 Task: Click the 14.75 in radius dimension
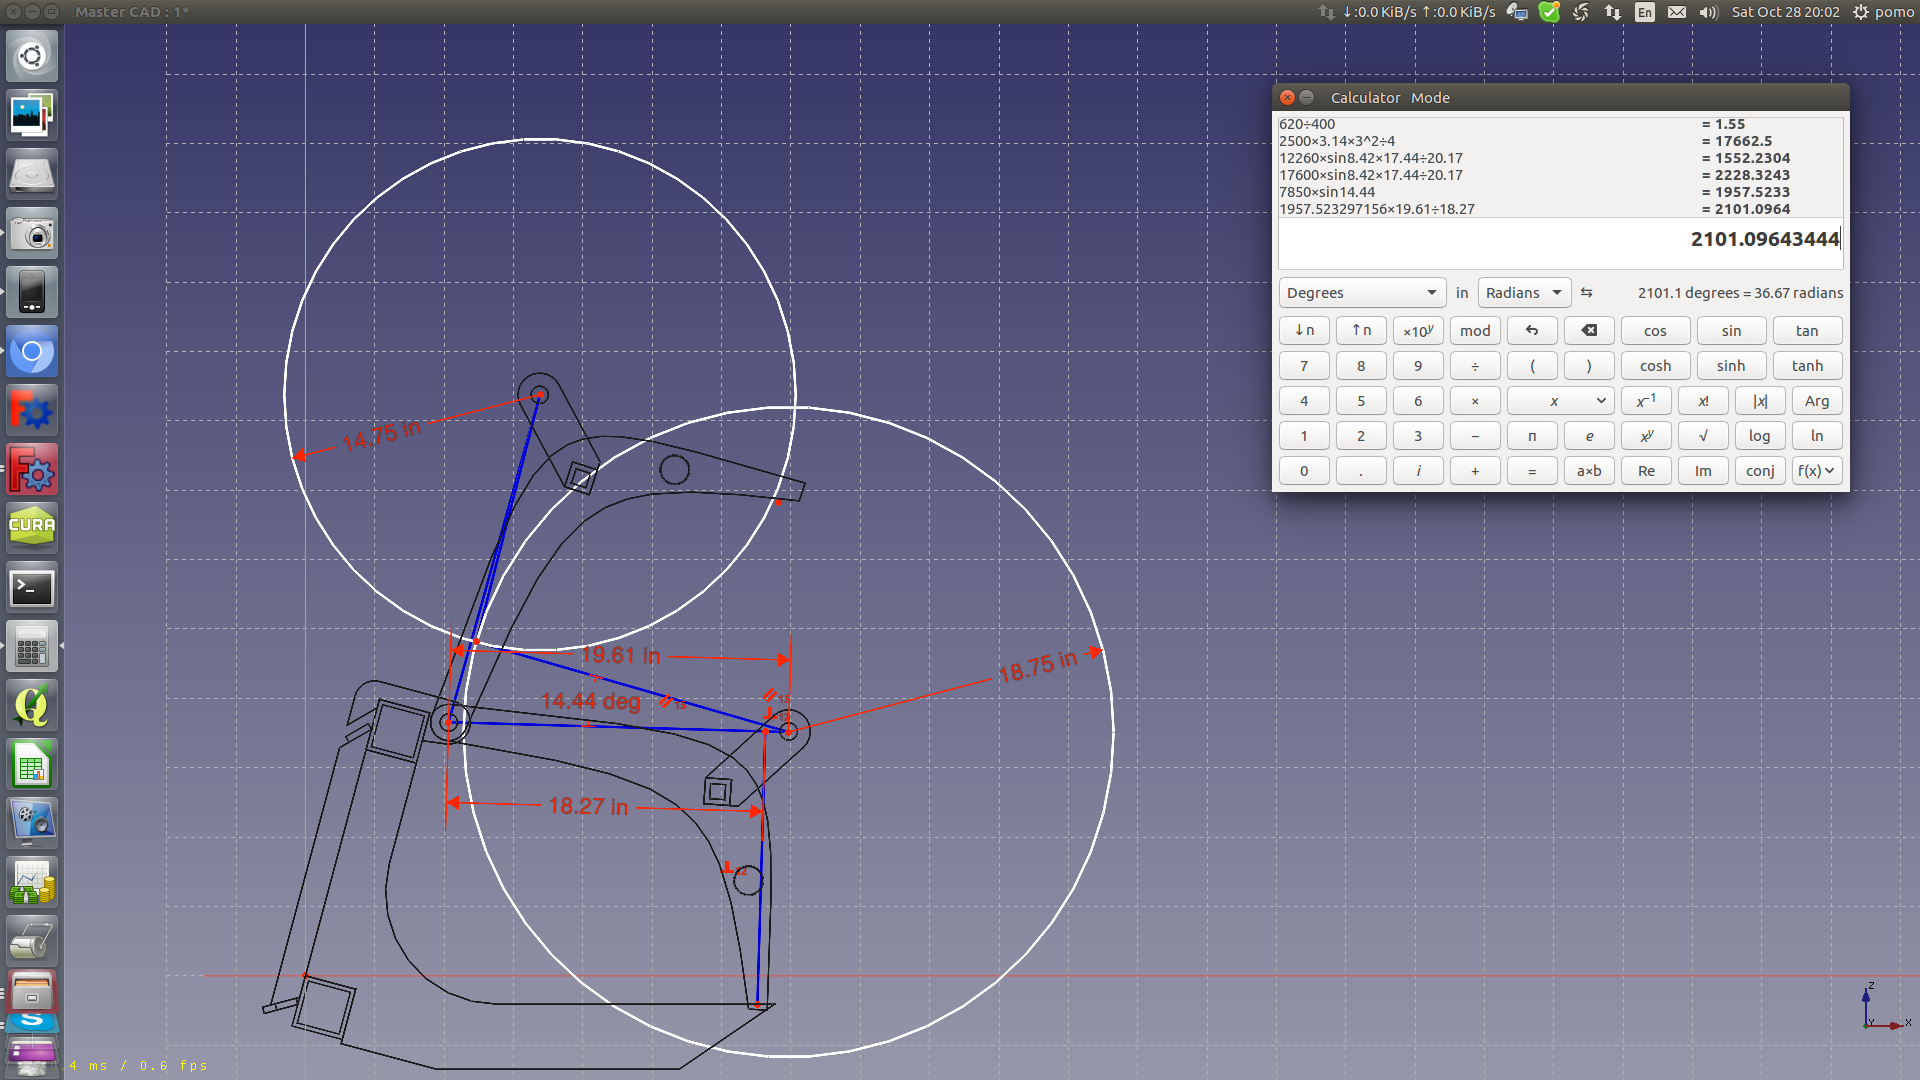click(x=381, y=436)
